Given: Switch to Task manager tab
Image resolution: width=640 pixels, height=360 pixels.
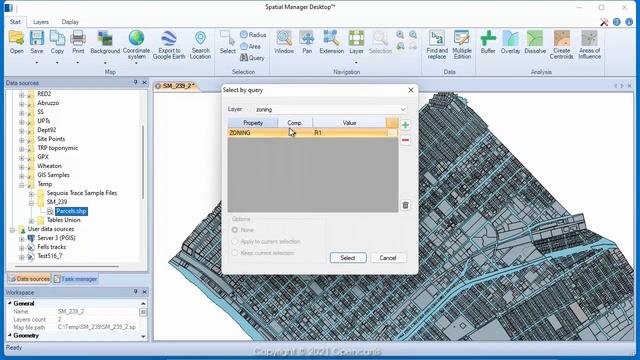Looking at the screenshot, I should 75,279.
